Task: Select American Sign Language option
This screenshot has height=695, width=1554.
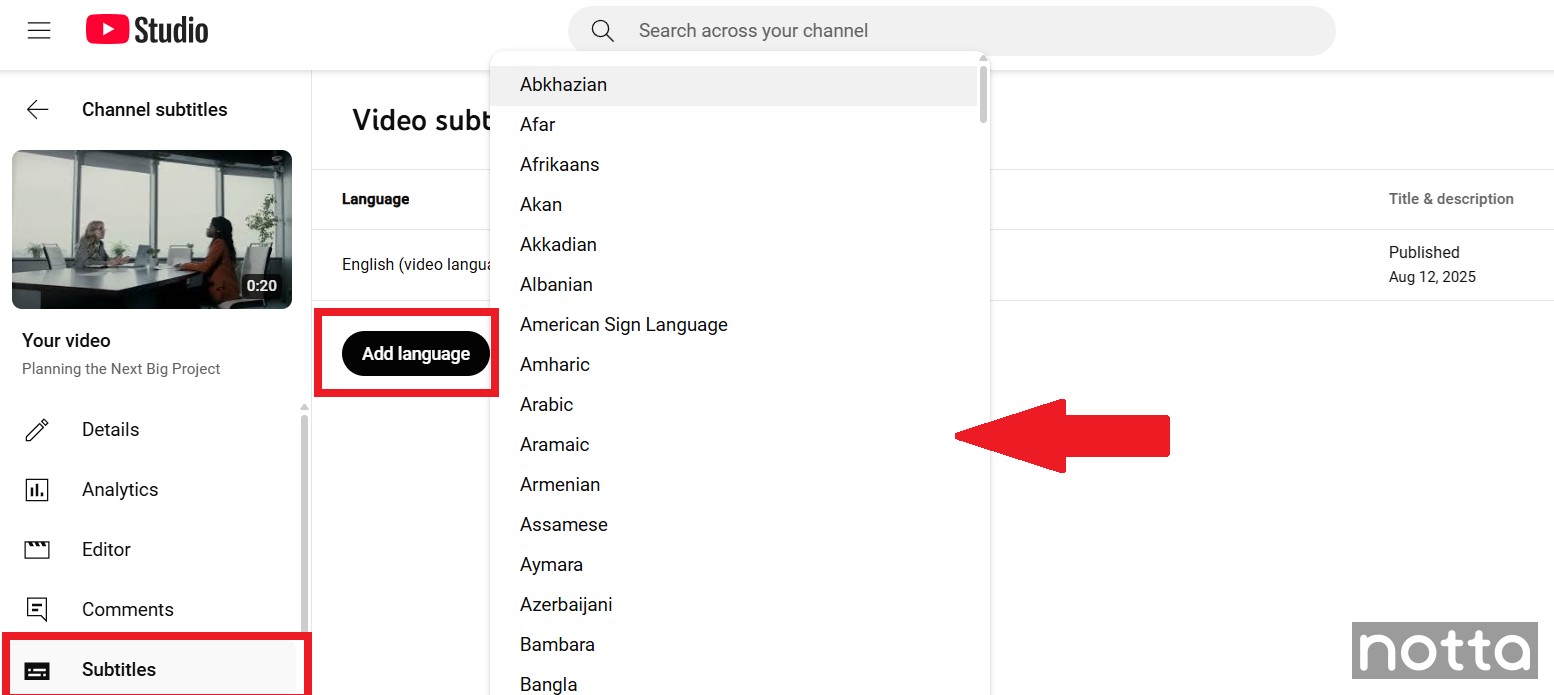Action: [623, 325]
